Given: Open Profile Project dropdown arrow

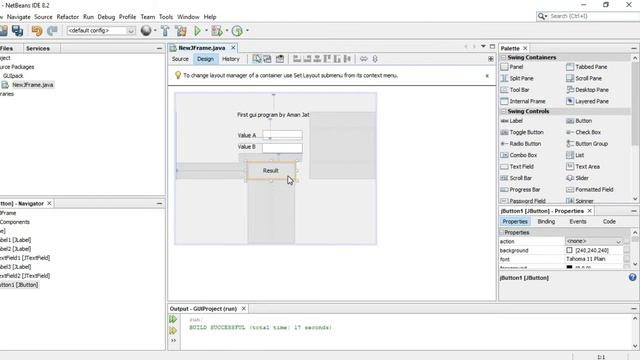Looking at the screenshot, I should tap(247, 31).
